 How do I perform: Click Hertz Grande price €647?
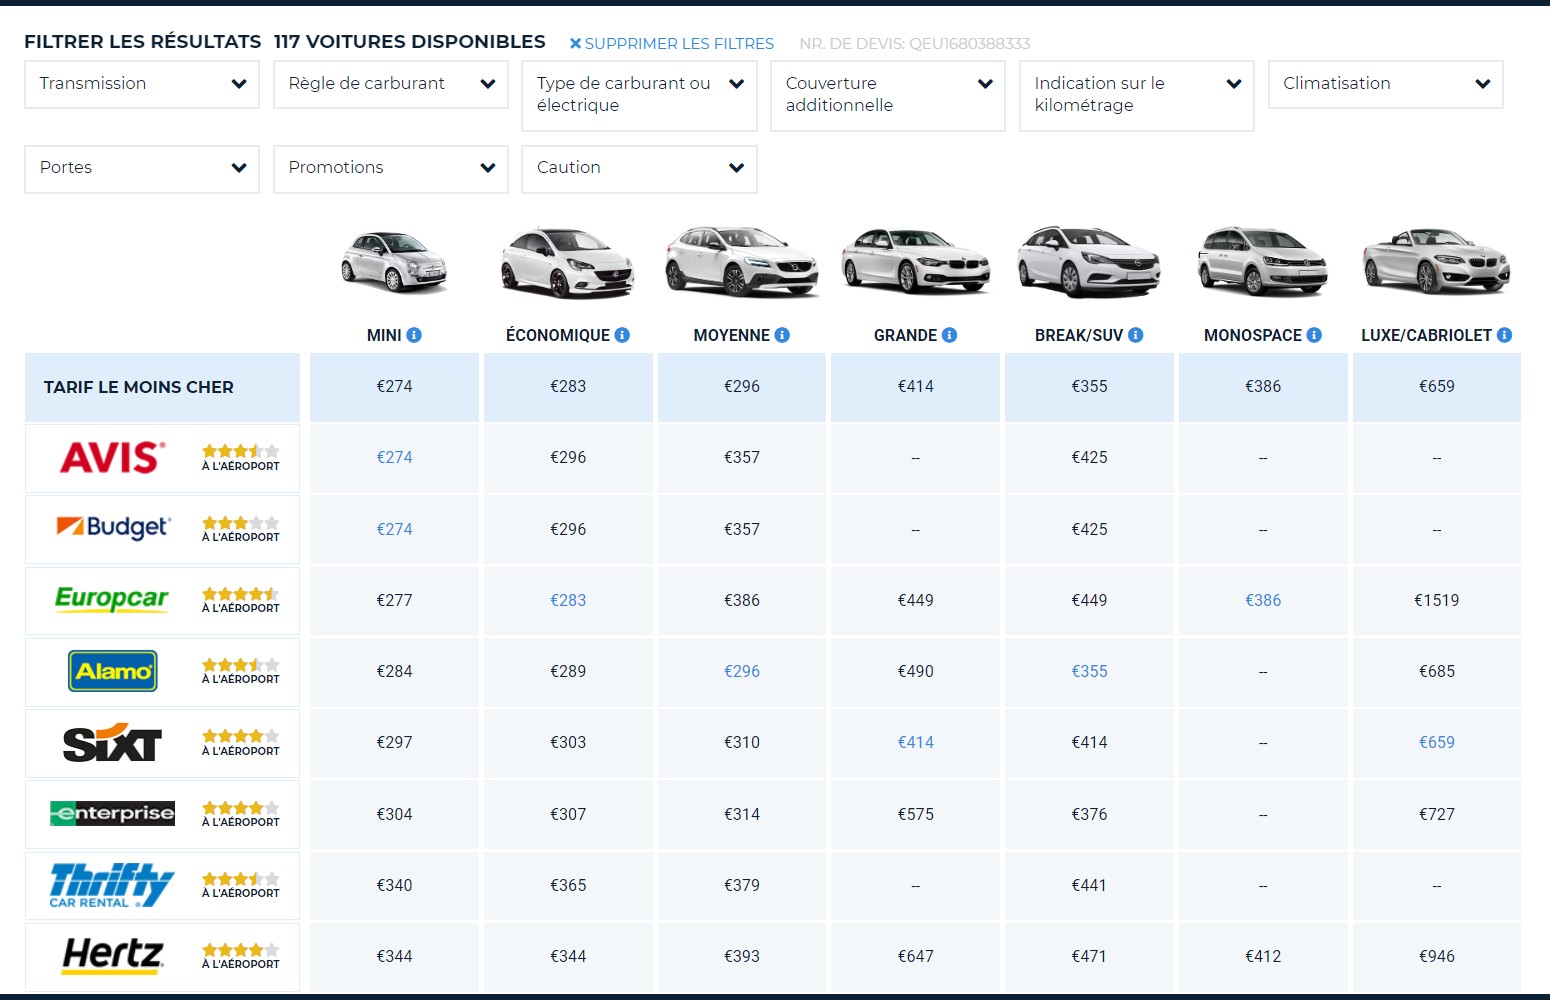[x=915, y=956]
